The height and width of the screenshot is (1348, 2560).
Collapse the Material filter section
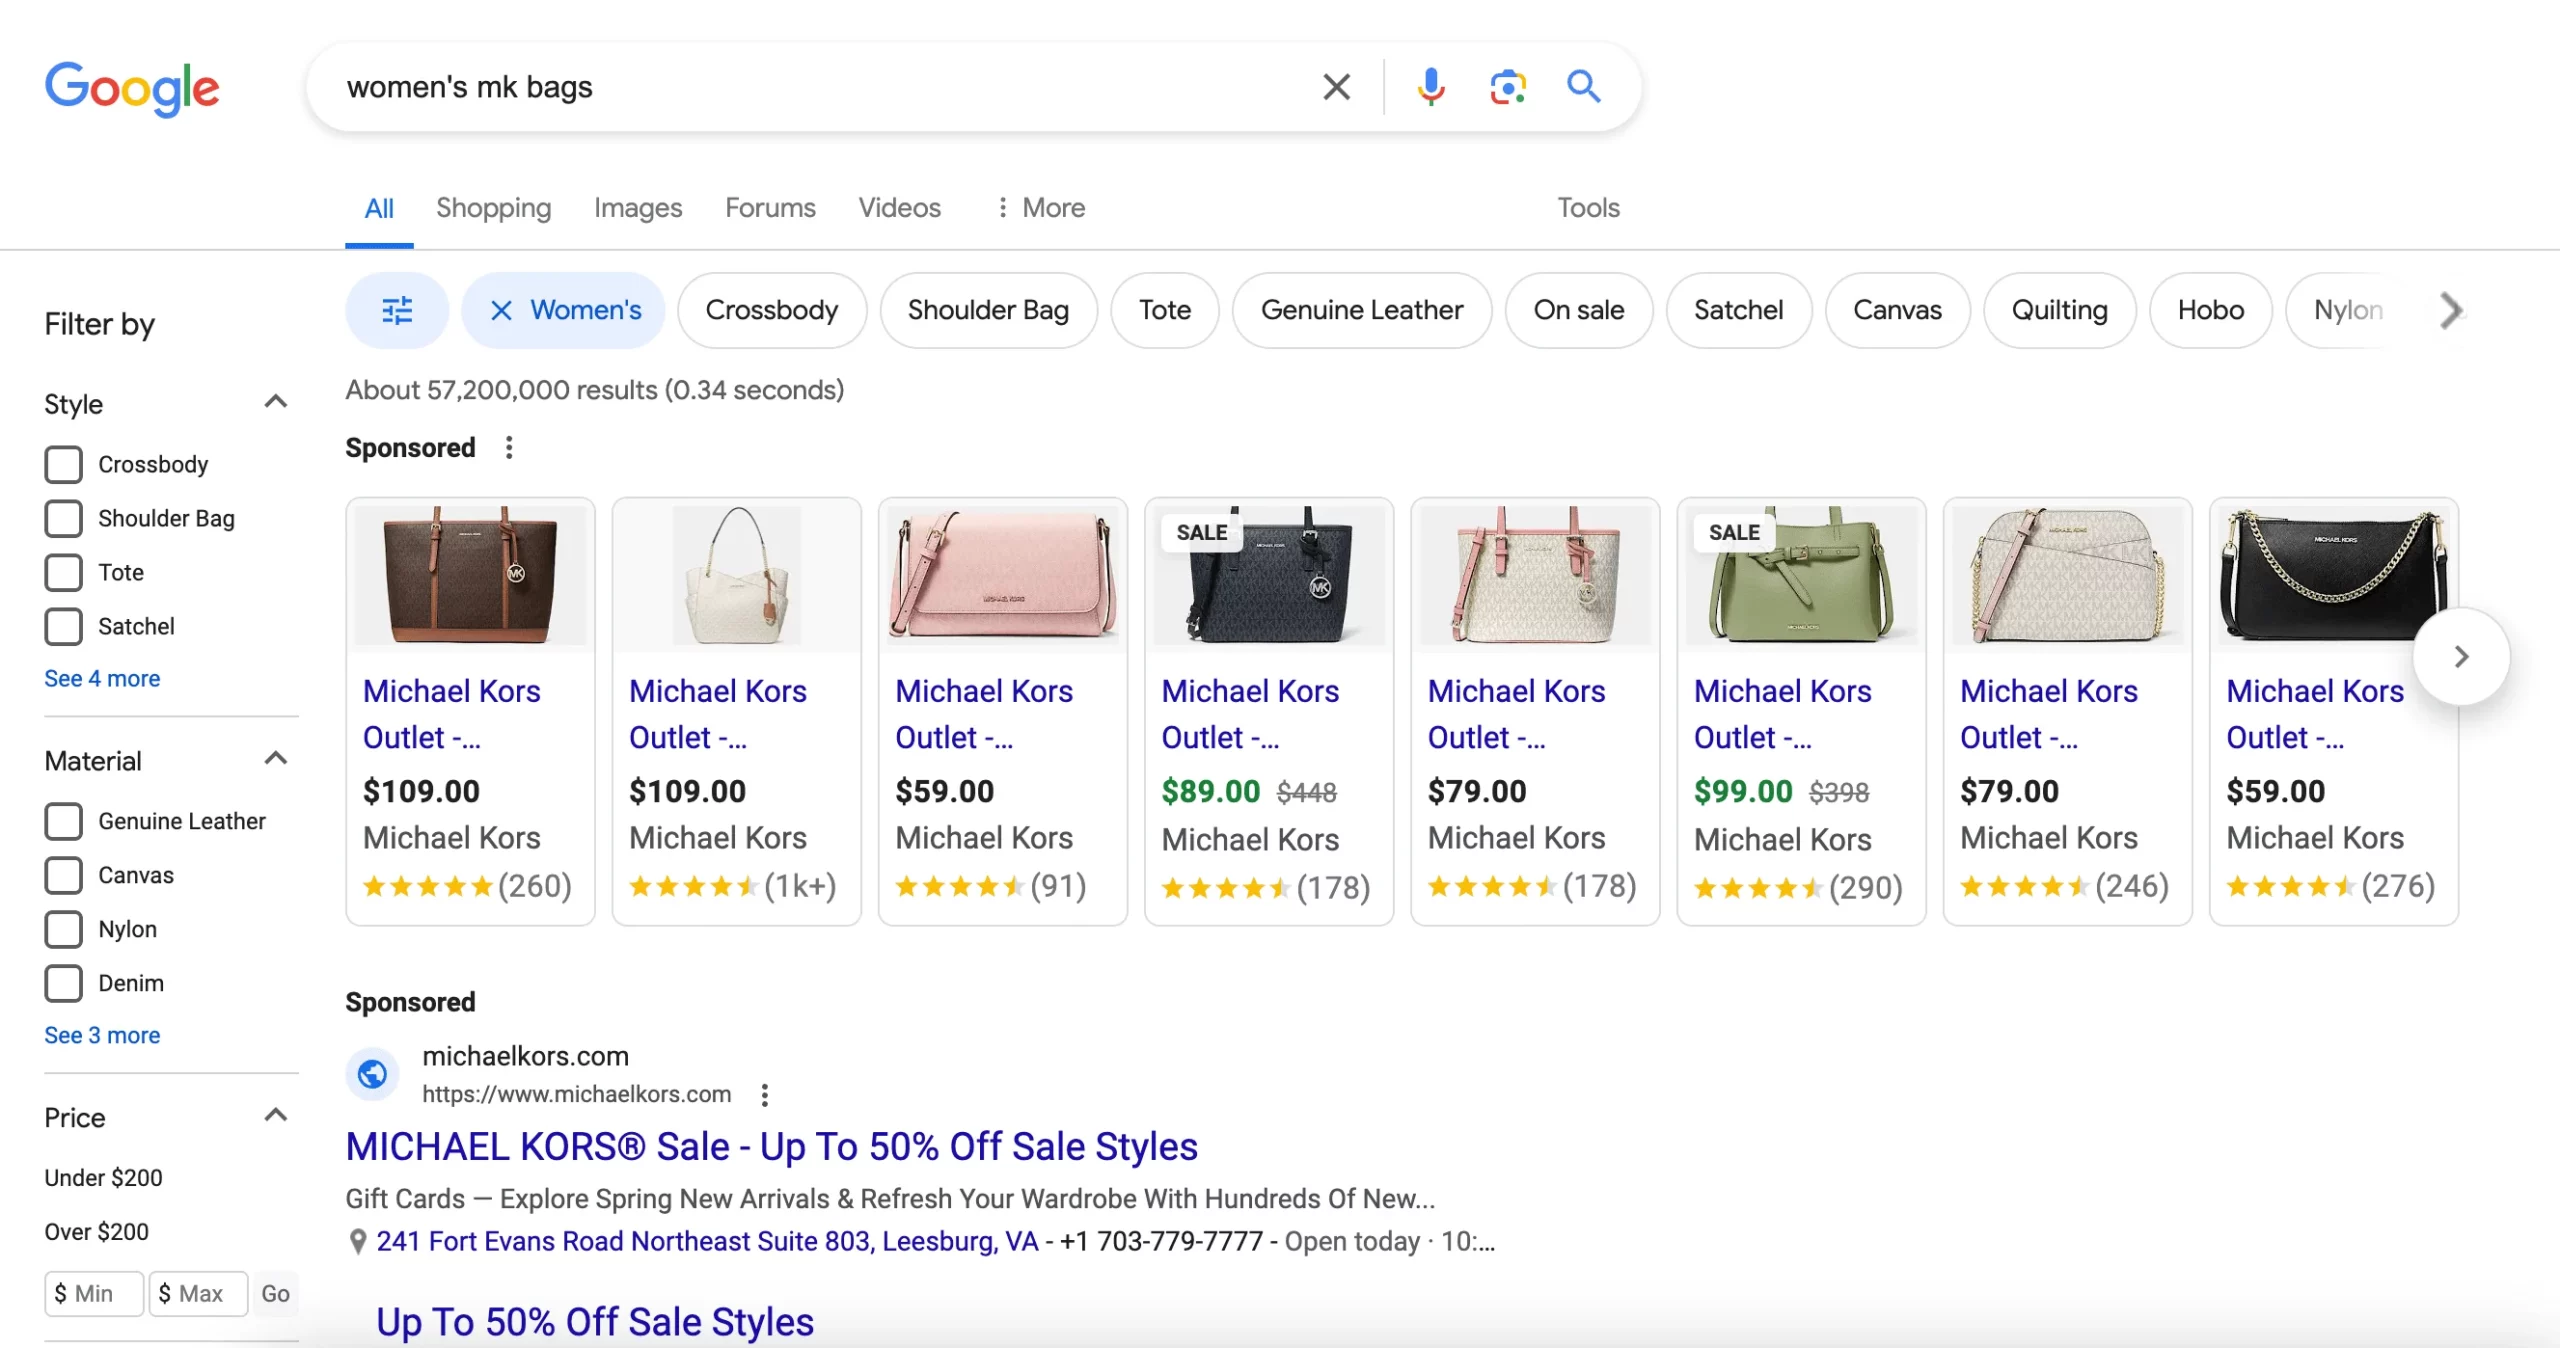pos(276,759)
